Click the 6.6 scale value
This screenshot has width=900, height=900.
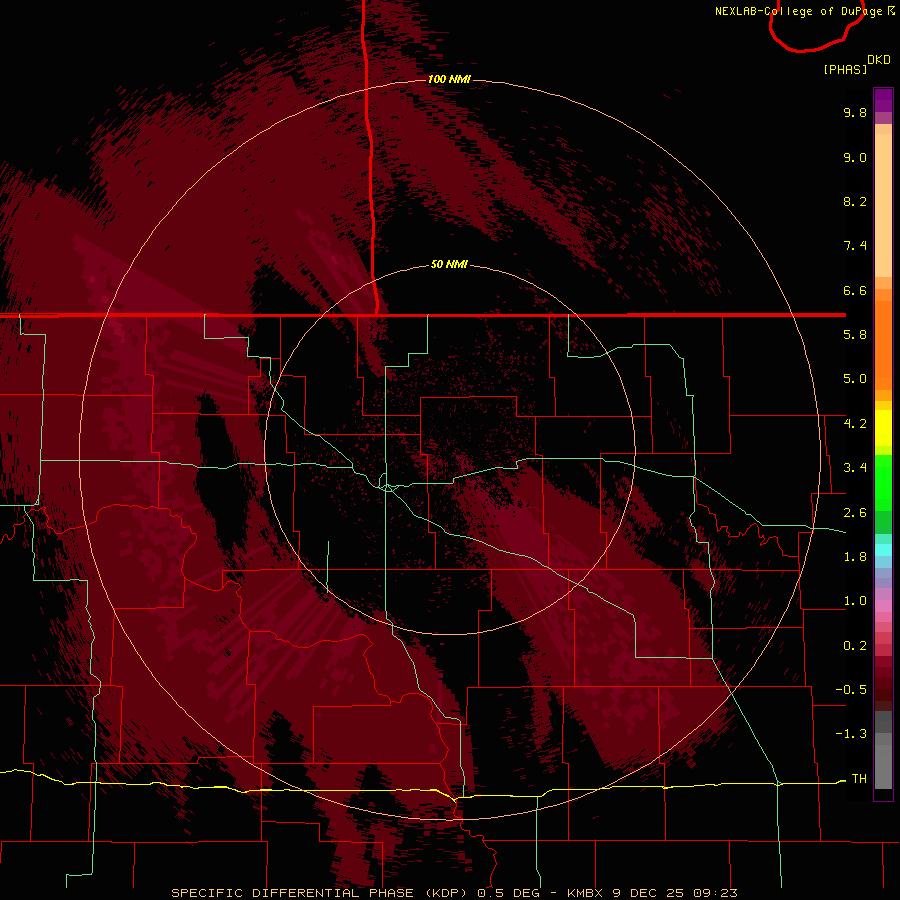click(x=855, y=290)
